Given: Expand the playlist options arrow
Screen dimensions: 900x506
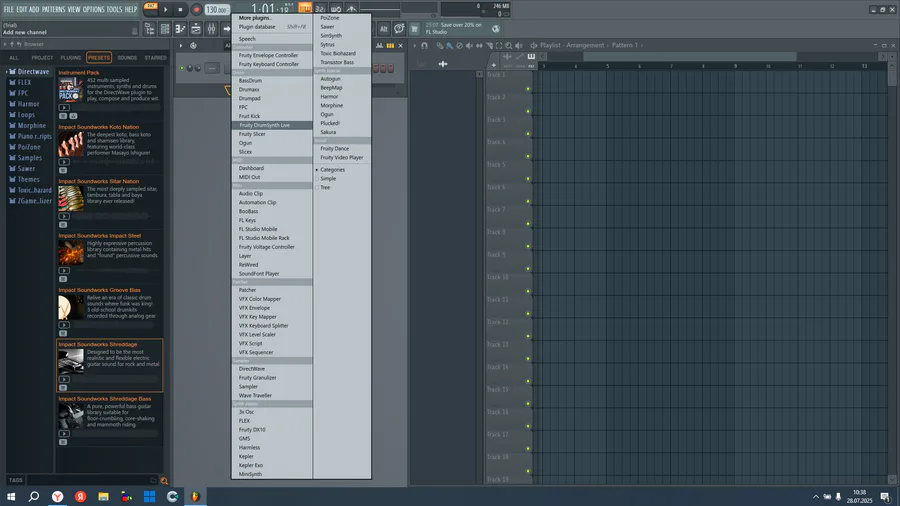Looking at the screenshot, I should pyautogui.click(x=414, y=45).
